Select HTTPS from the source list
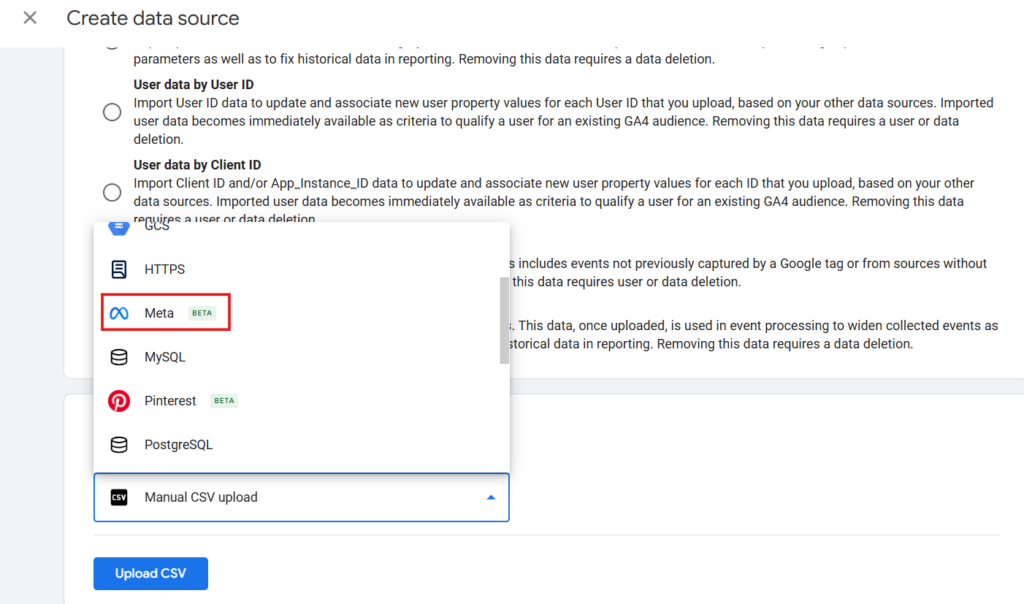 click(165, 269)
